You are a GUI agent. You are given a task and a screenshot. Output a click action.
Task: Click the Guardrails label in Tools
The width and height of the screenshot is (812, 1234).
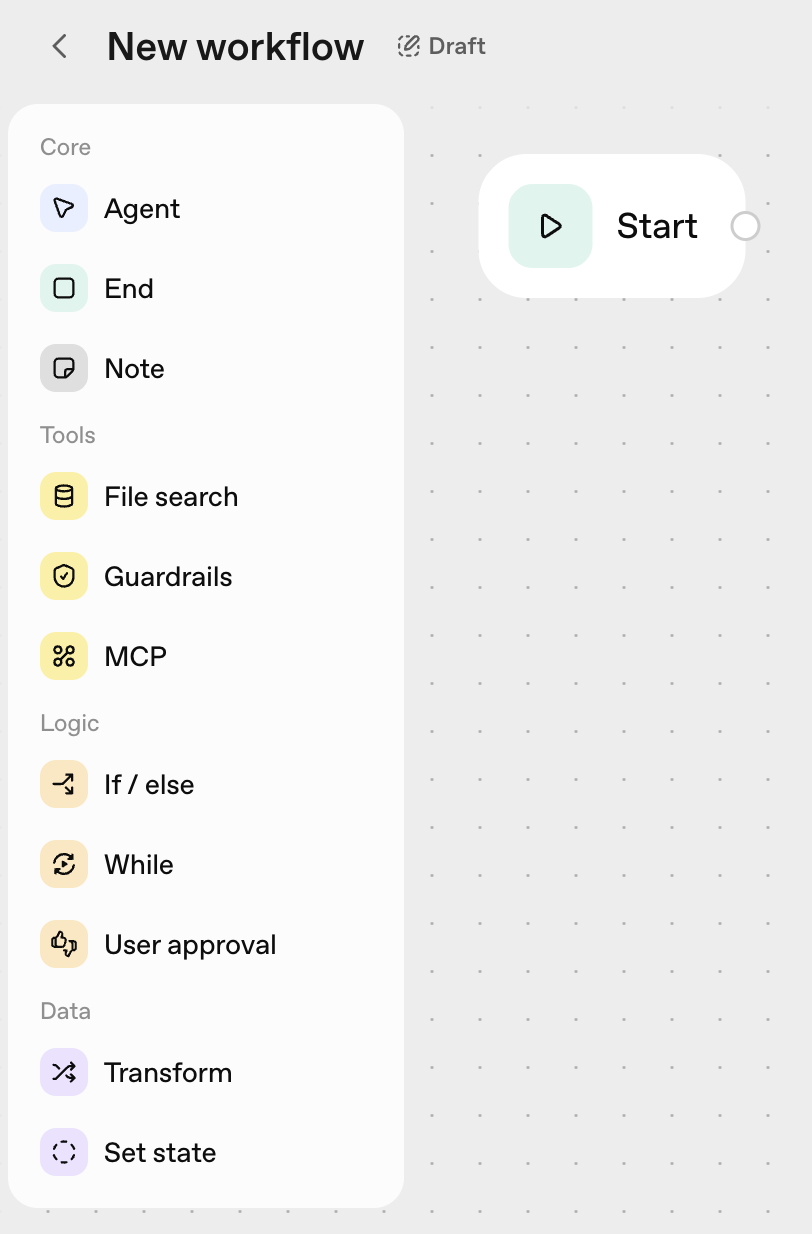tap(168, 577)
